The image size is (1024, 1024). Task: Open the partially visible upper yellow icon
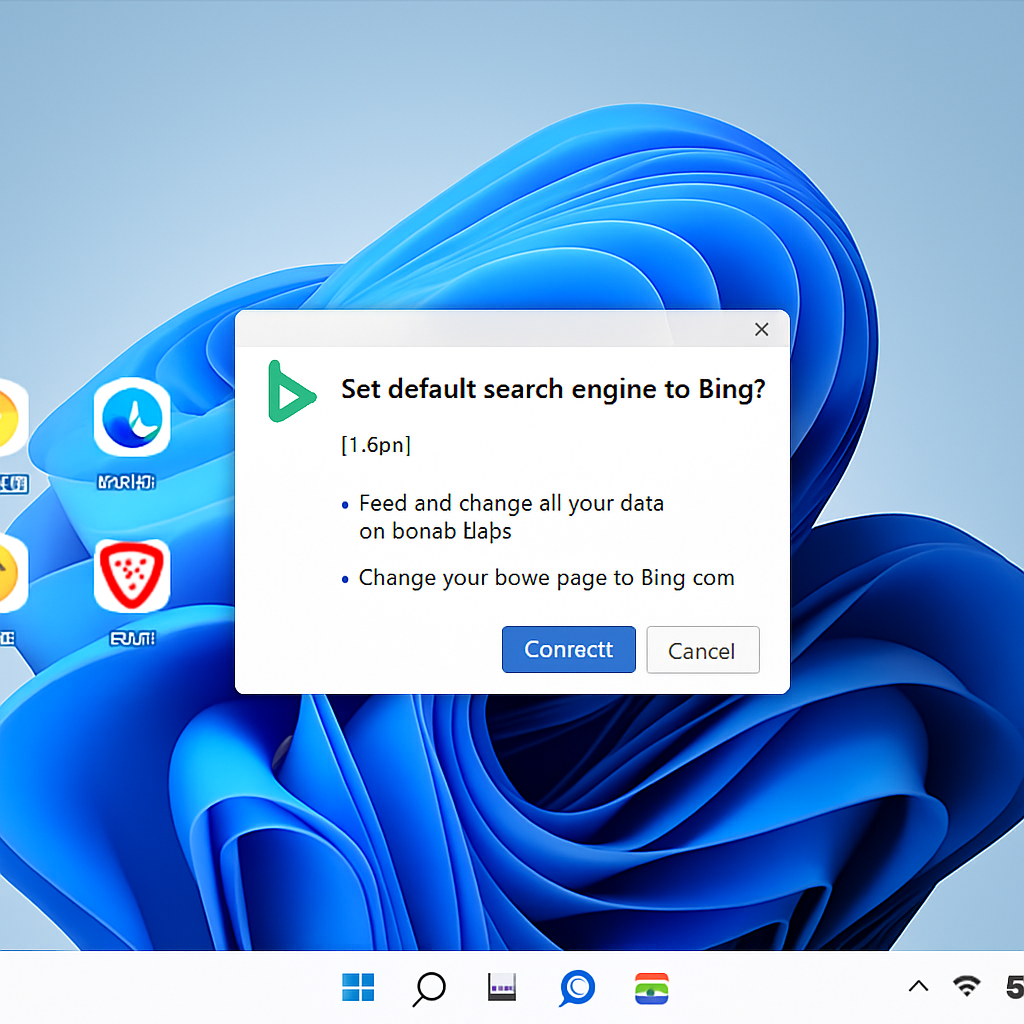click(12, 417)
